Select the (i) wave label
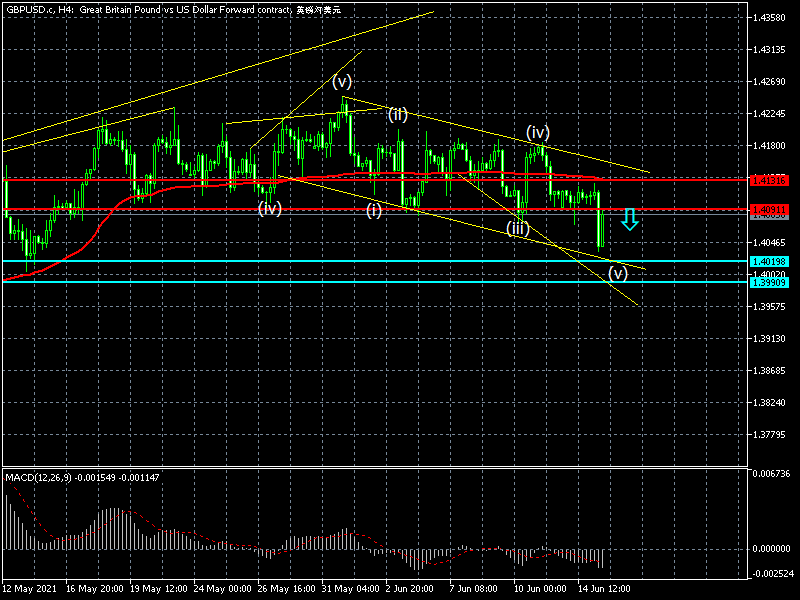 point(373,210)
